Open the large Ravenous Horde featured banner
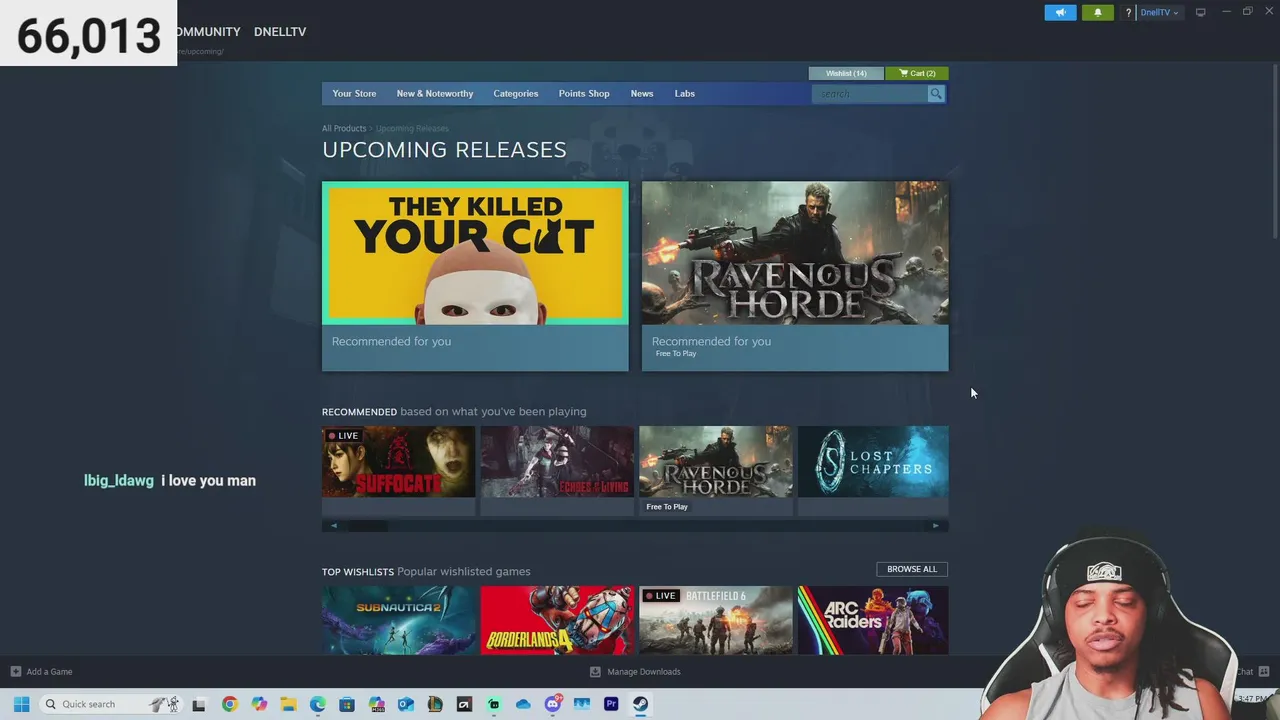Screen dimensions: 1280x720 pyautogui.click(x=795, y=276)
